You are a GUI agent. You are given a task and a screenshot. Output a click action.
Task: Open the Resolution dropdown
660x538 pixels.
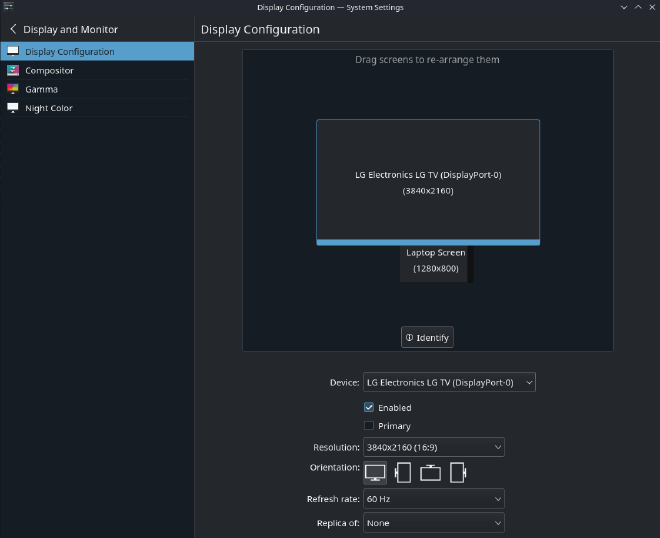433,447
